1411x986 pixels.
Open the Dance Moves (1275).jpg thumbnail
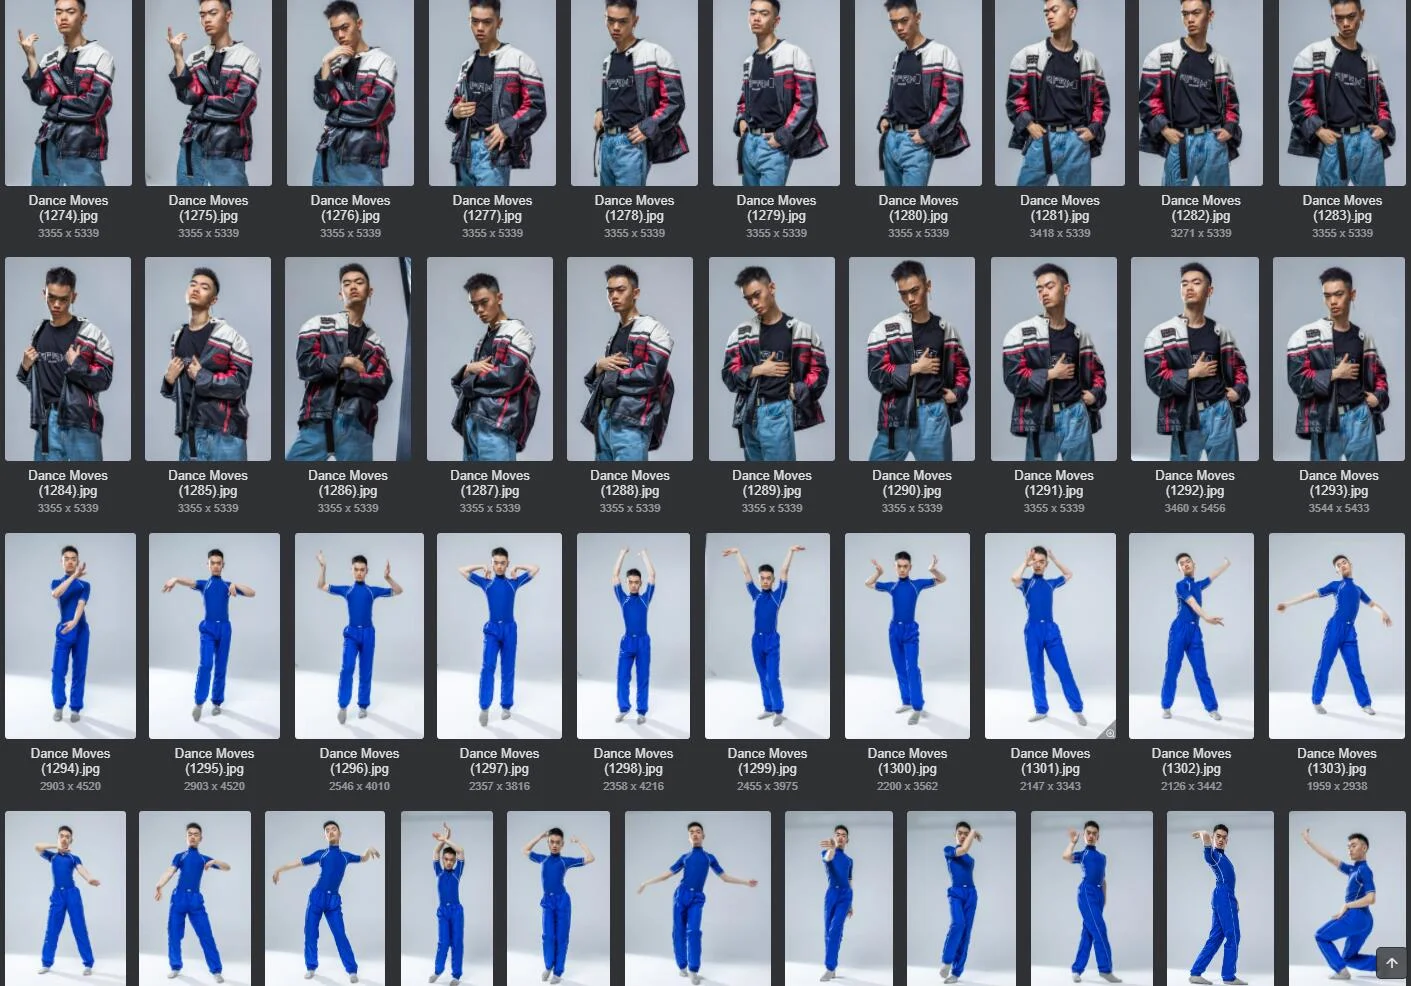pos(208,93)
